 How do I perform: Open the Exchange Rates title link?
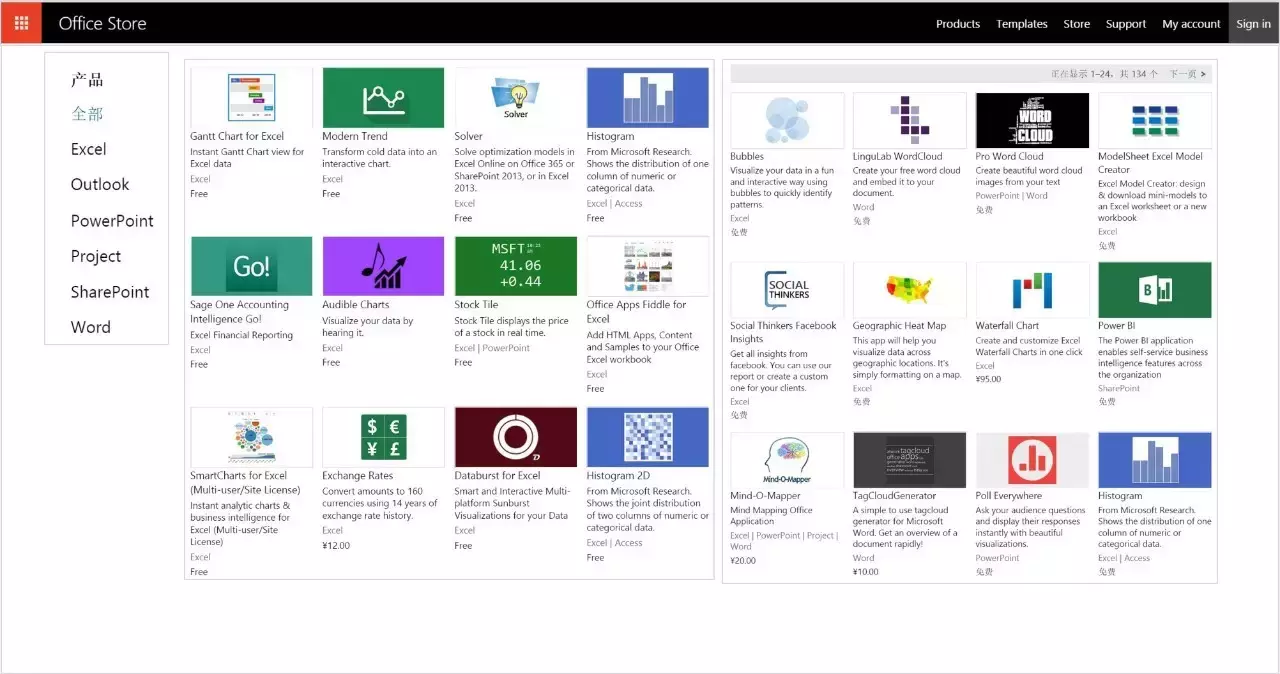tap(358, 476)
